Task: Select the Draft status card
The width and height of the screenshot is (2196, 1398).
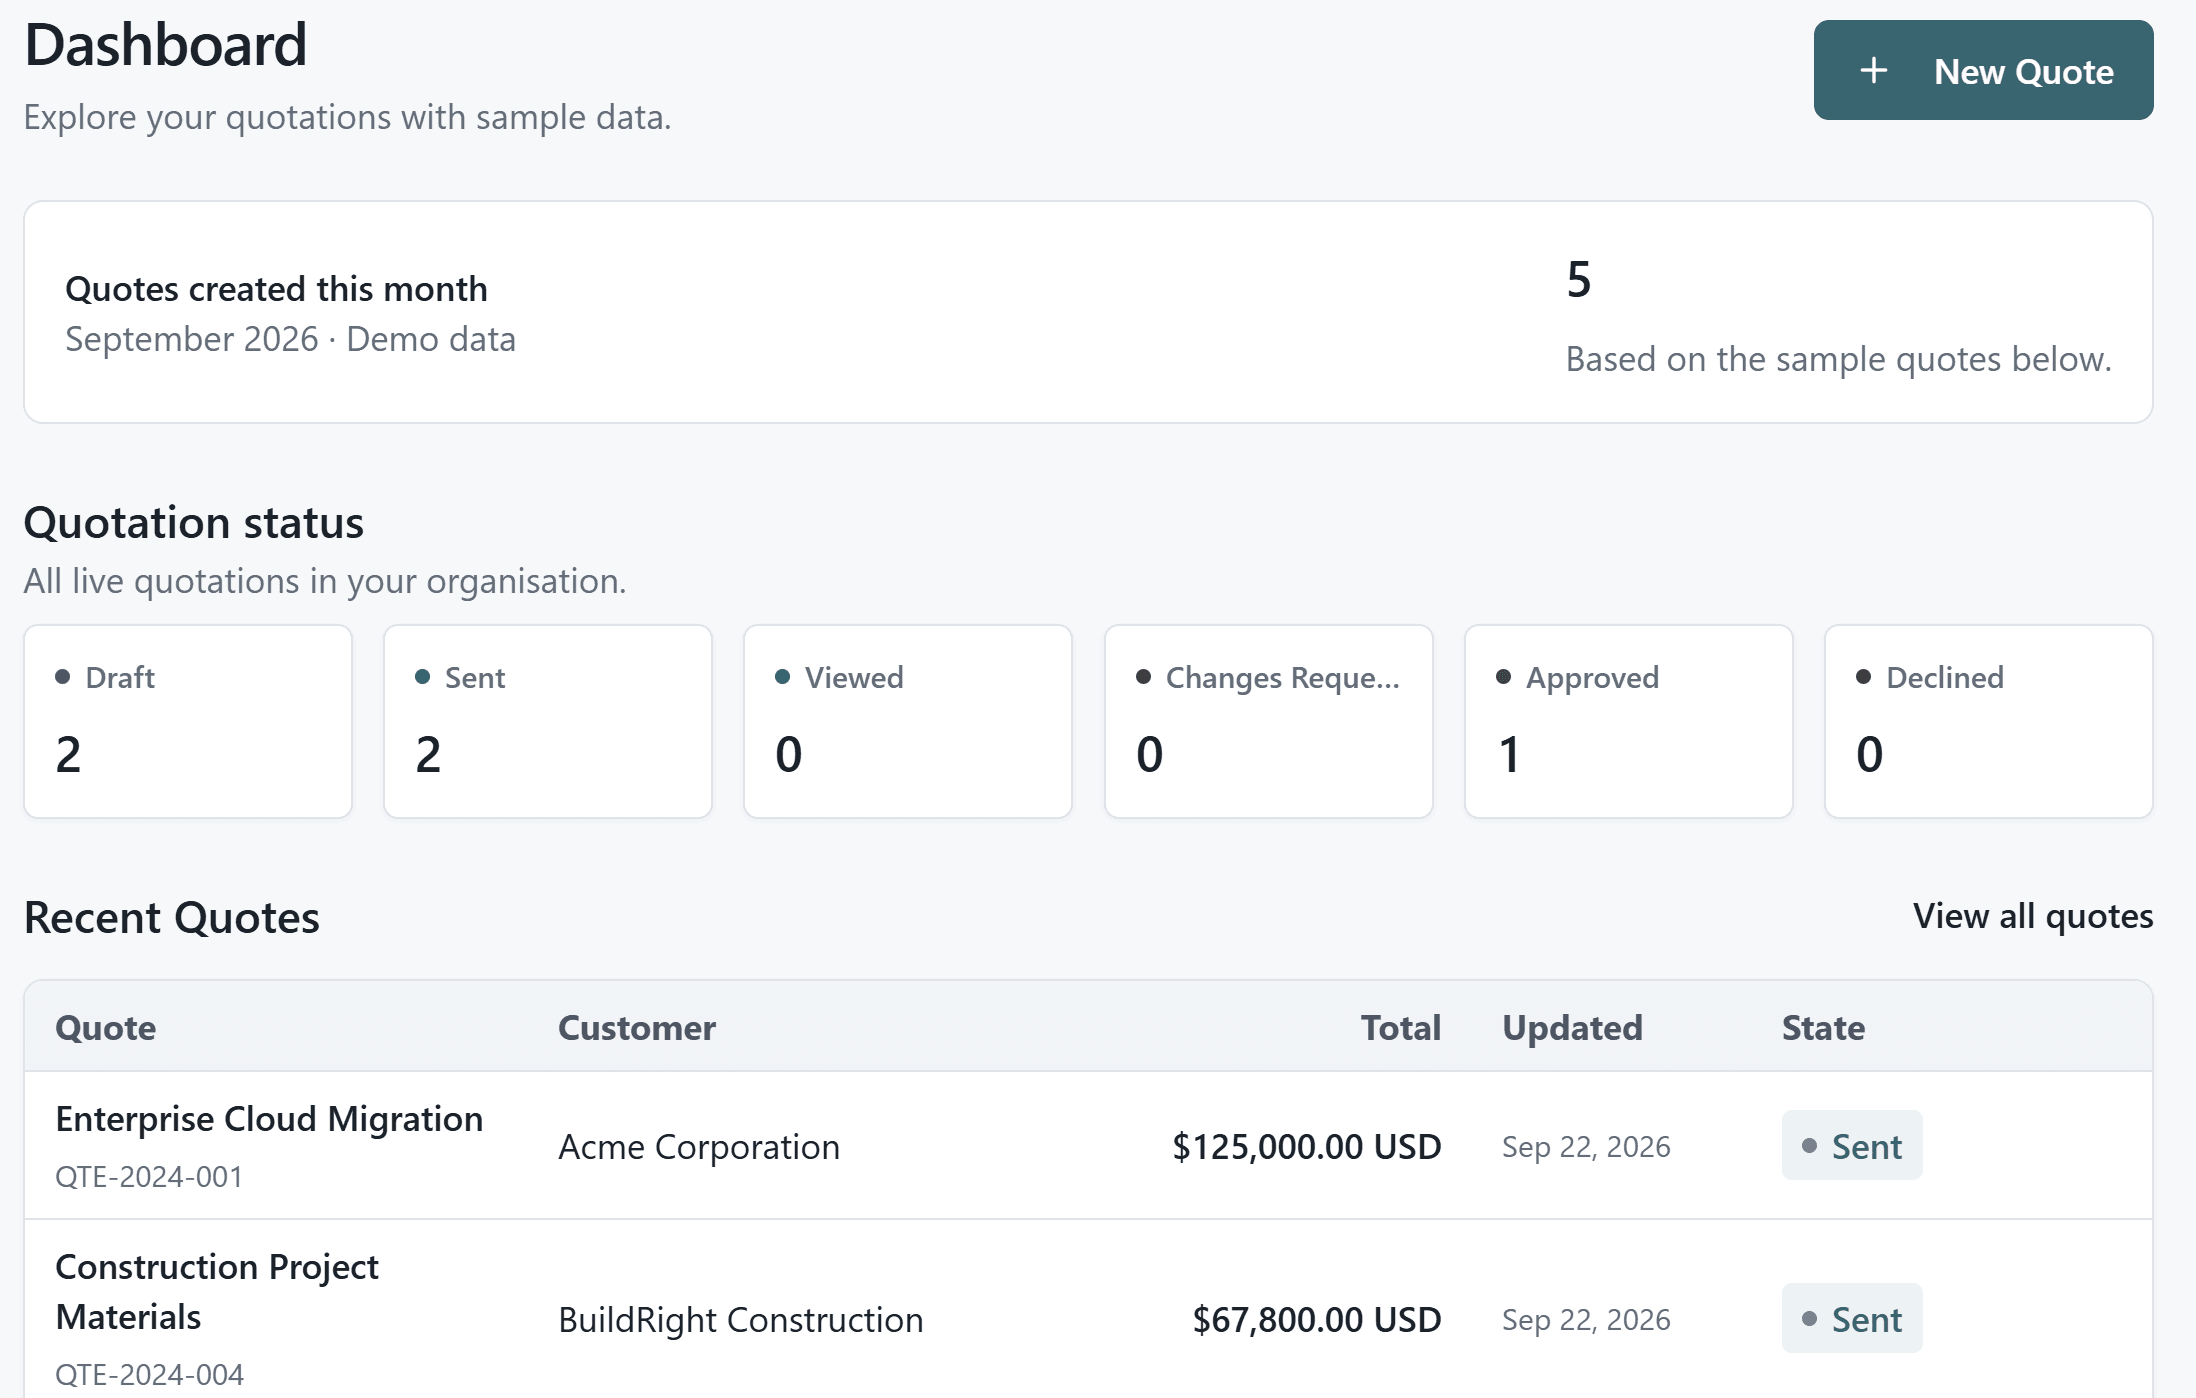Action: (188, 721)
